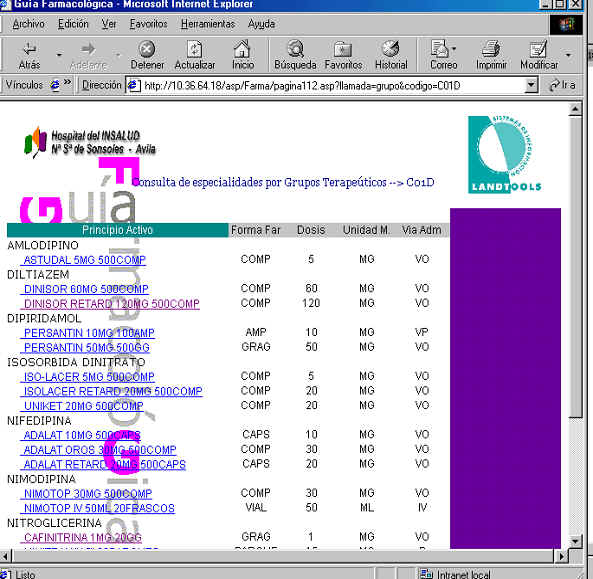Expand the Correo mail dropdown
The width and height of the screenshot is (593, 579).
pos(454,48)
